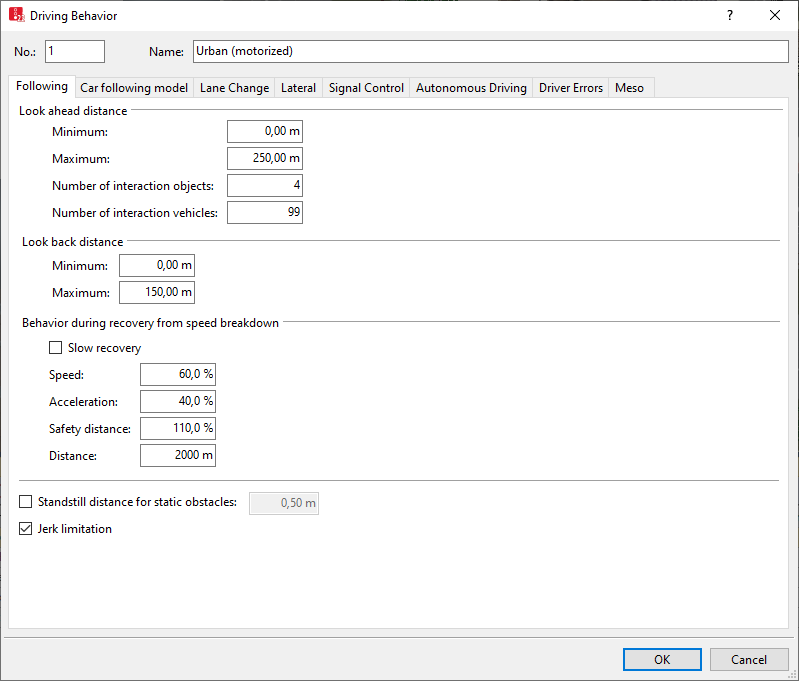Click the help question mark button

730,15
